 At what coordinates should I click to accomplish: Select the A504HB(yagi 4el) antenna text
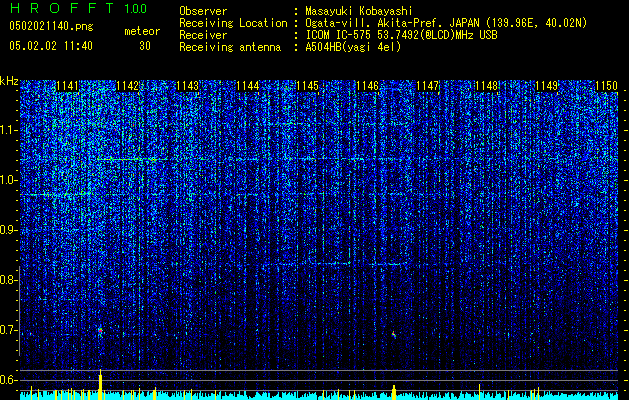[353, 47]
